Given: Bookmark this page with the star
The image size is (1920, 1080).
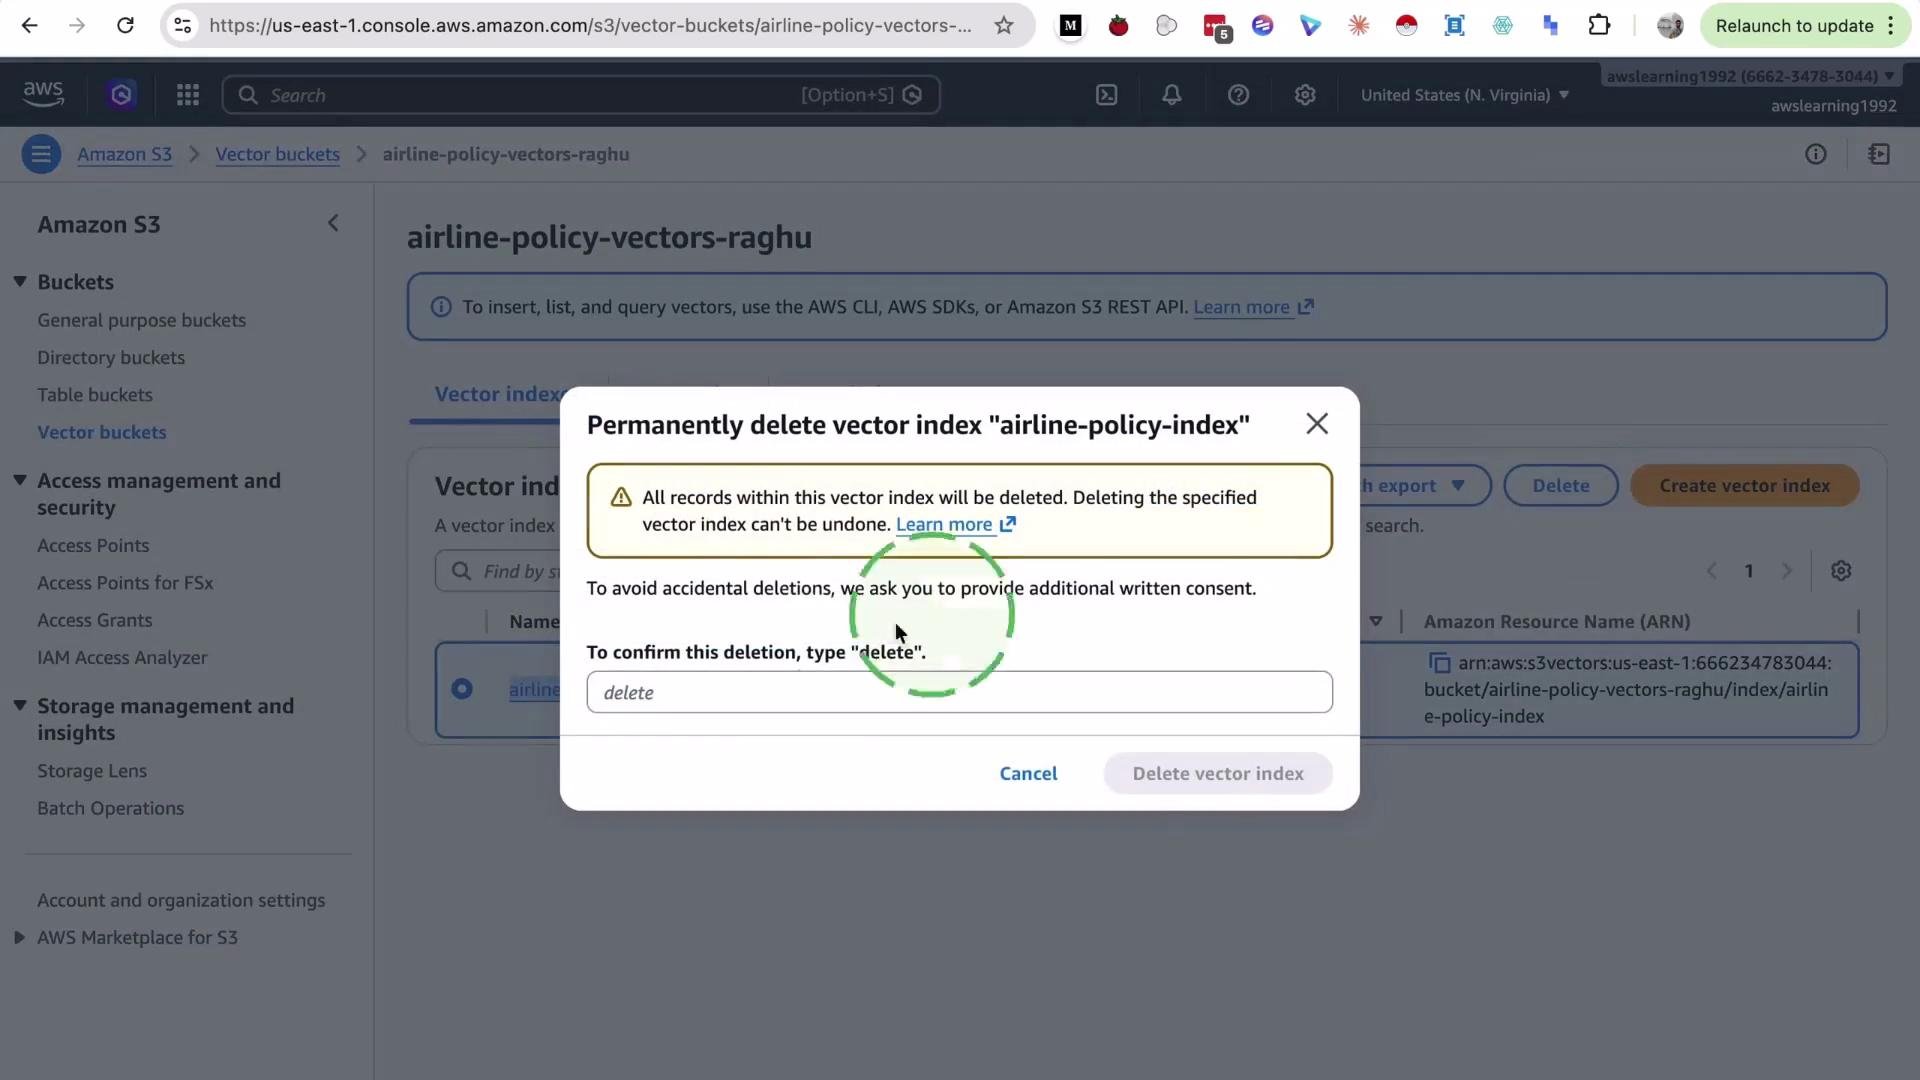Looking at the screenshot, I should point(1004,26).
